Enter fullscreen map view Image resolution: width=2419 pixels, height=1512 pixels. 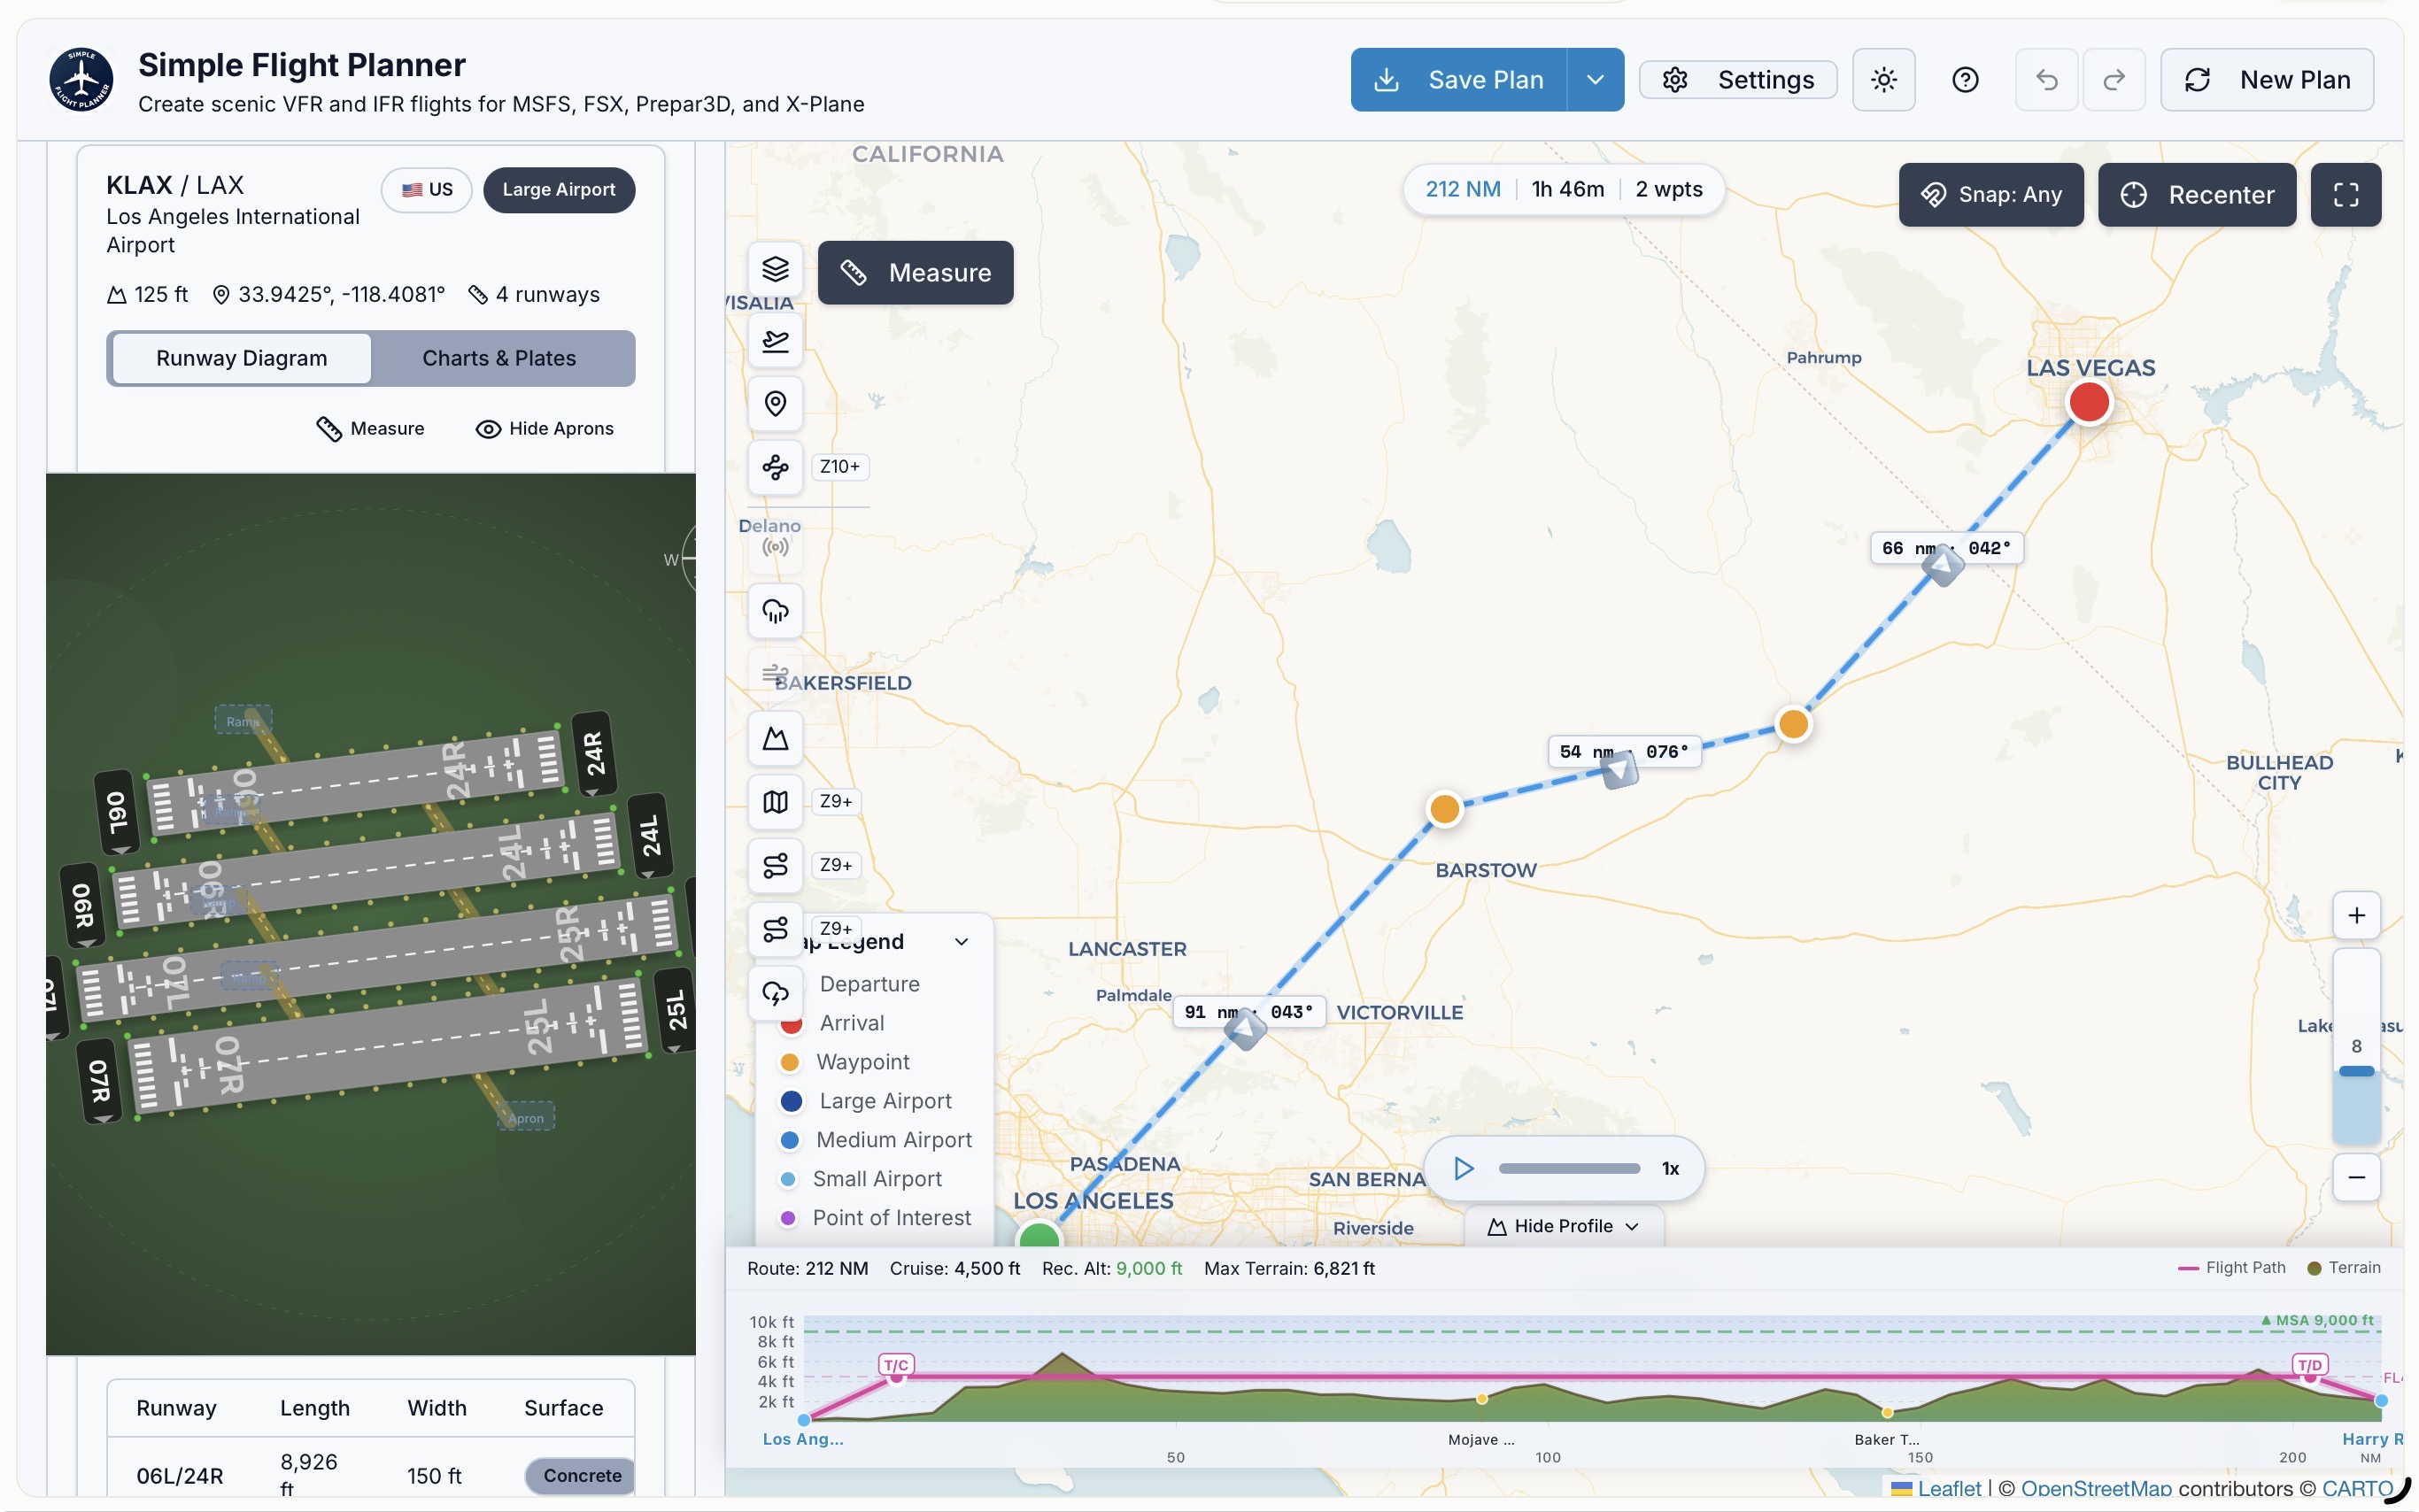pos(2346,195)
